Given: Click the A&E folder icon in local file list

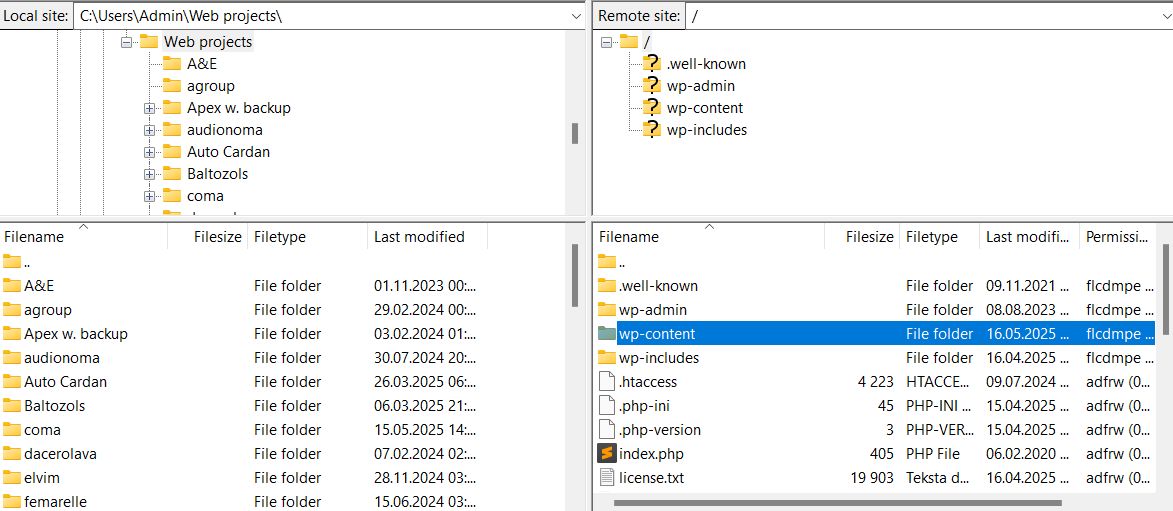Looking at the screenshot, I should click(11, 285).
